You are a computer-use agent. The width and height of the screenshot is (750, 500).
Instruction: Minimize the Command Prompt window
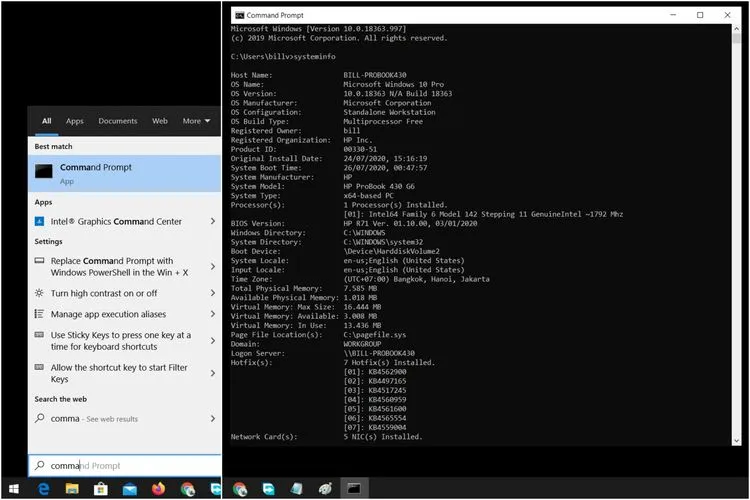pyautogui.click(x=673, y=15)
